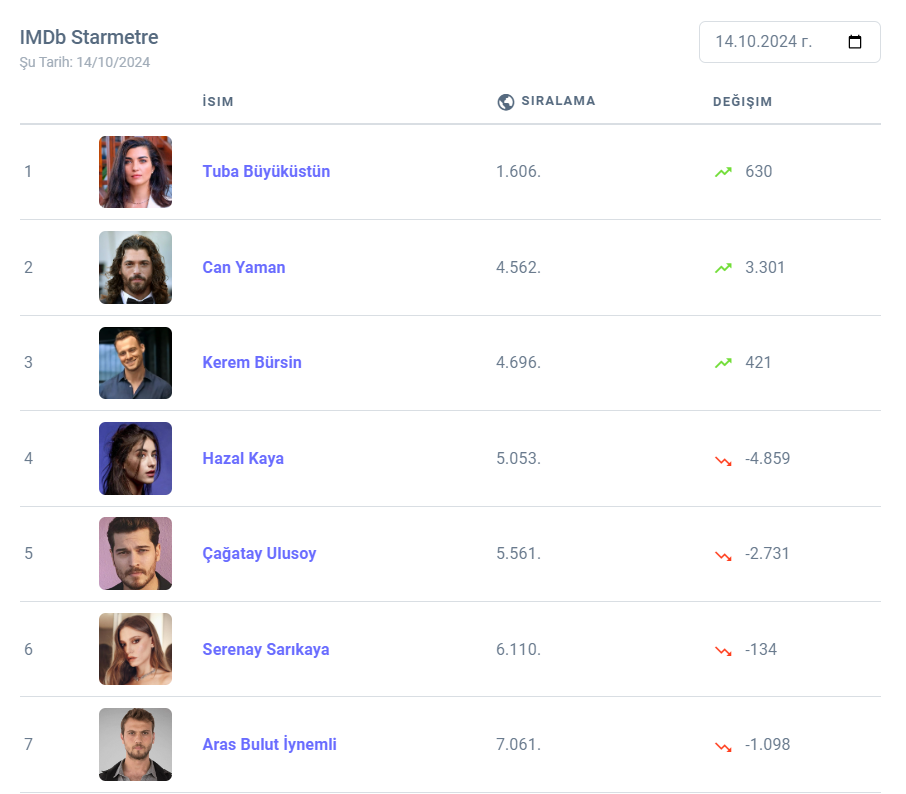Click the green upward trend icon for Tuba Büyüküstün
The width and height of the screenshot is (906, 794).
coord(723,172)
